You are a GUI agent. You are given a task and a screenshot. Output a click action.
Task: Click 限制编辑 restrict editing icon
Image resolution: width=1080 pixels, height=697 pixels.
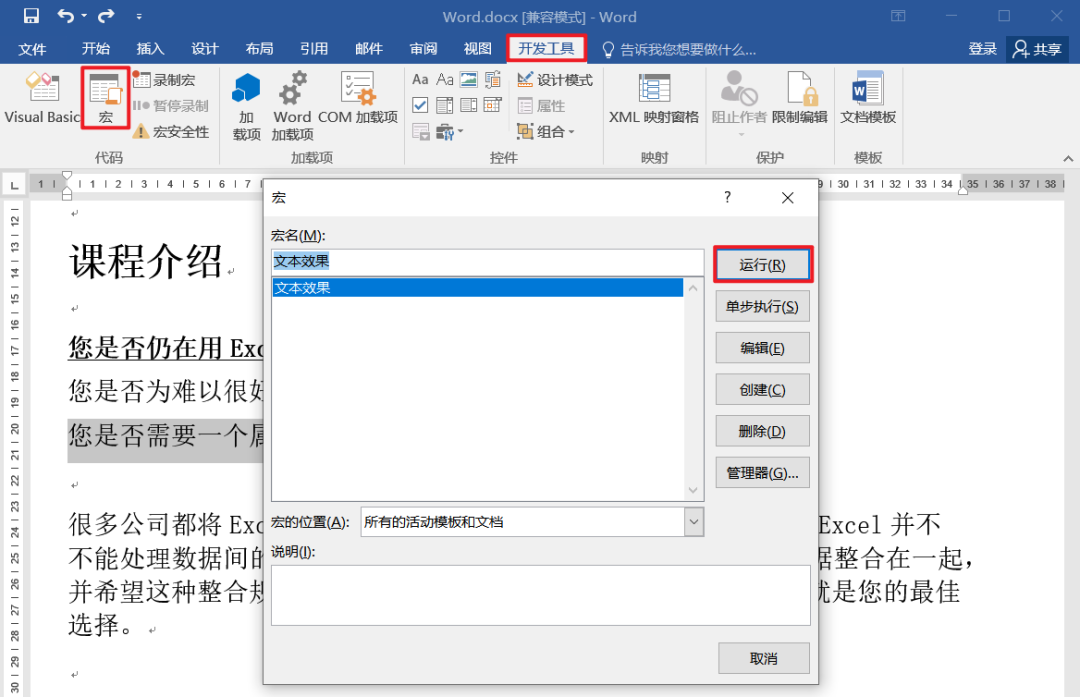point(800,98)
